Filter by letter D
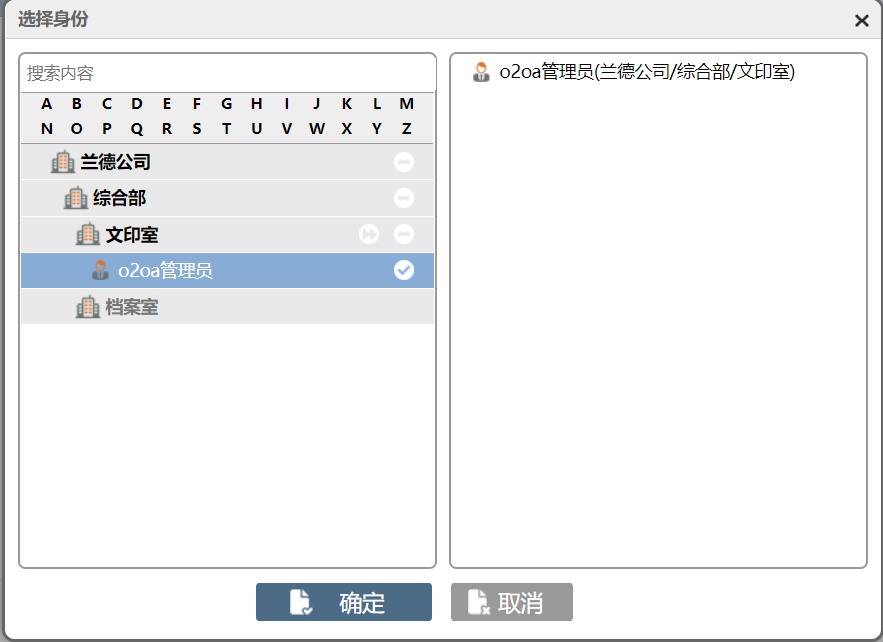Screen dimensions: 883x642 click(x=137, y=104)
